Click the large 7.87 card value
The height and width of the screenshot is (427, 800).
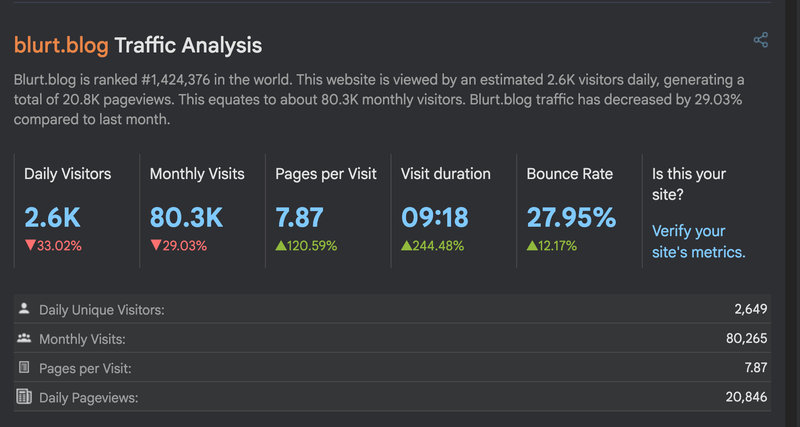coord(299,217)
